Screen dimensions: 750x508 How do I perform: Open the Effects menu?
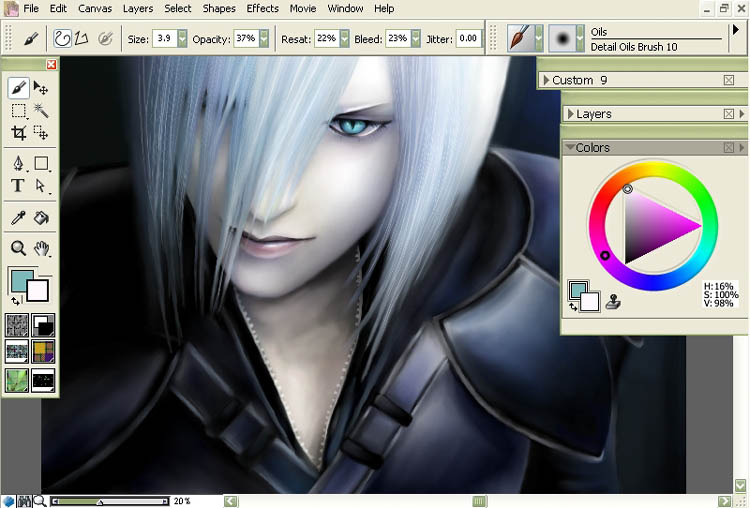262,9
